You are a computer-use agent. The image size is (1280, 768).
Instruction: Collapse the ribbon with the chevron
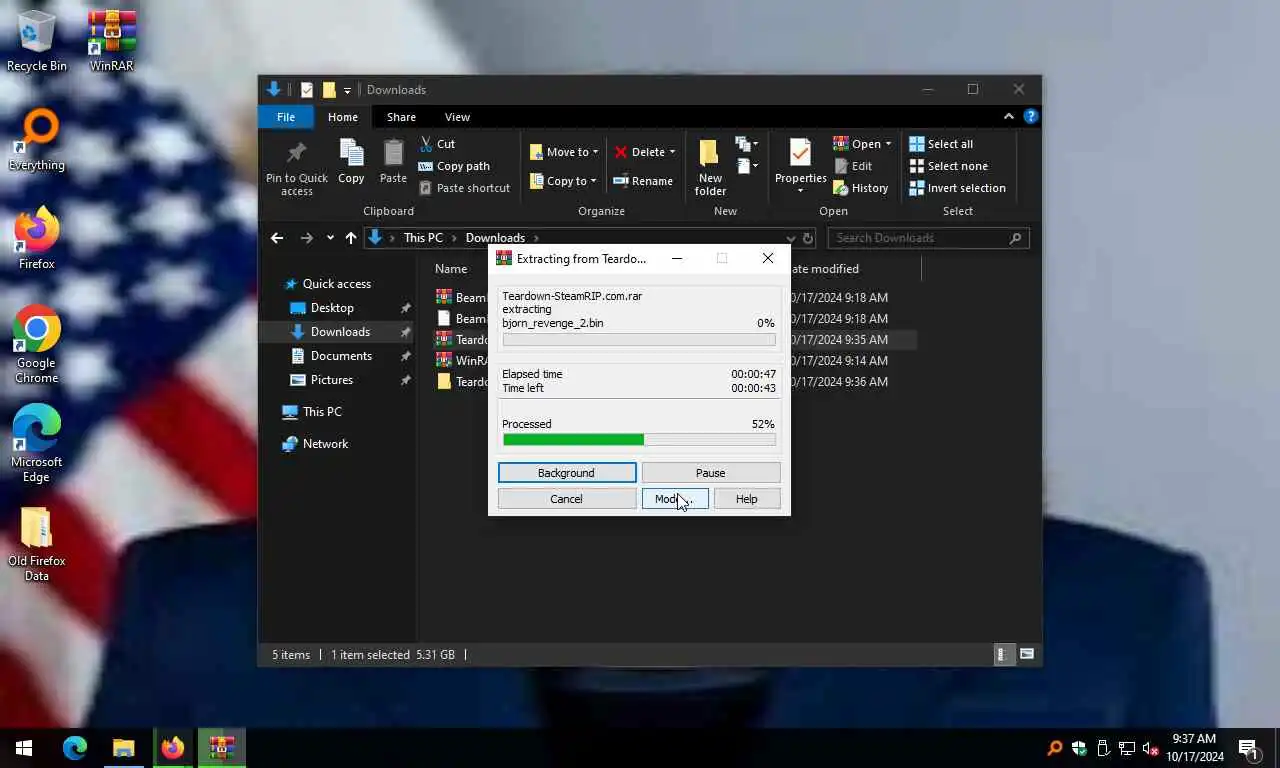coord(1008,116)
